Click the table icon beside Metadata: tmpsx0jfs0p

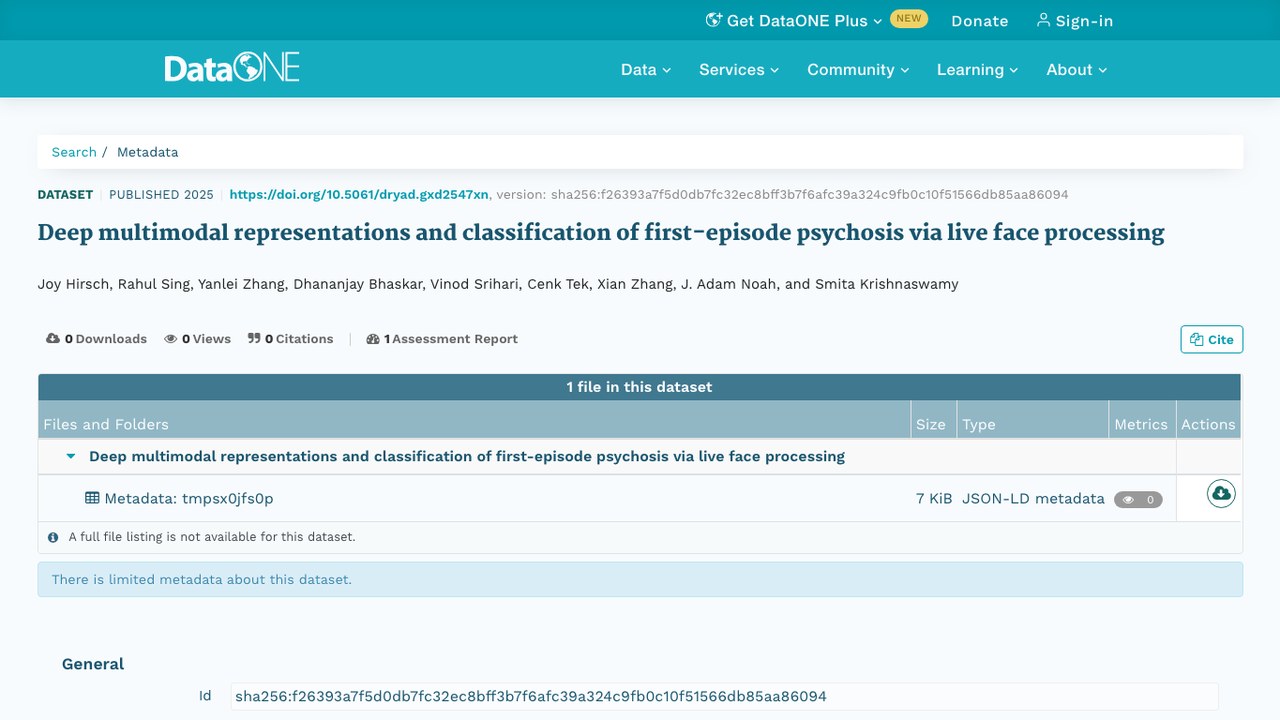pos(92,498)
